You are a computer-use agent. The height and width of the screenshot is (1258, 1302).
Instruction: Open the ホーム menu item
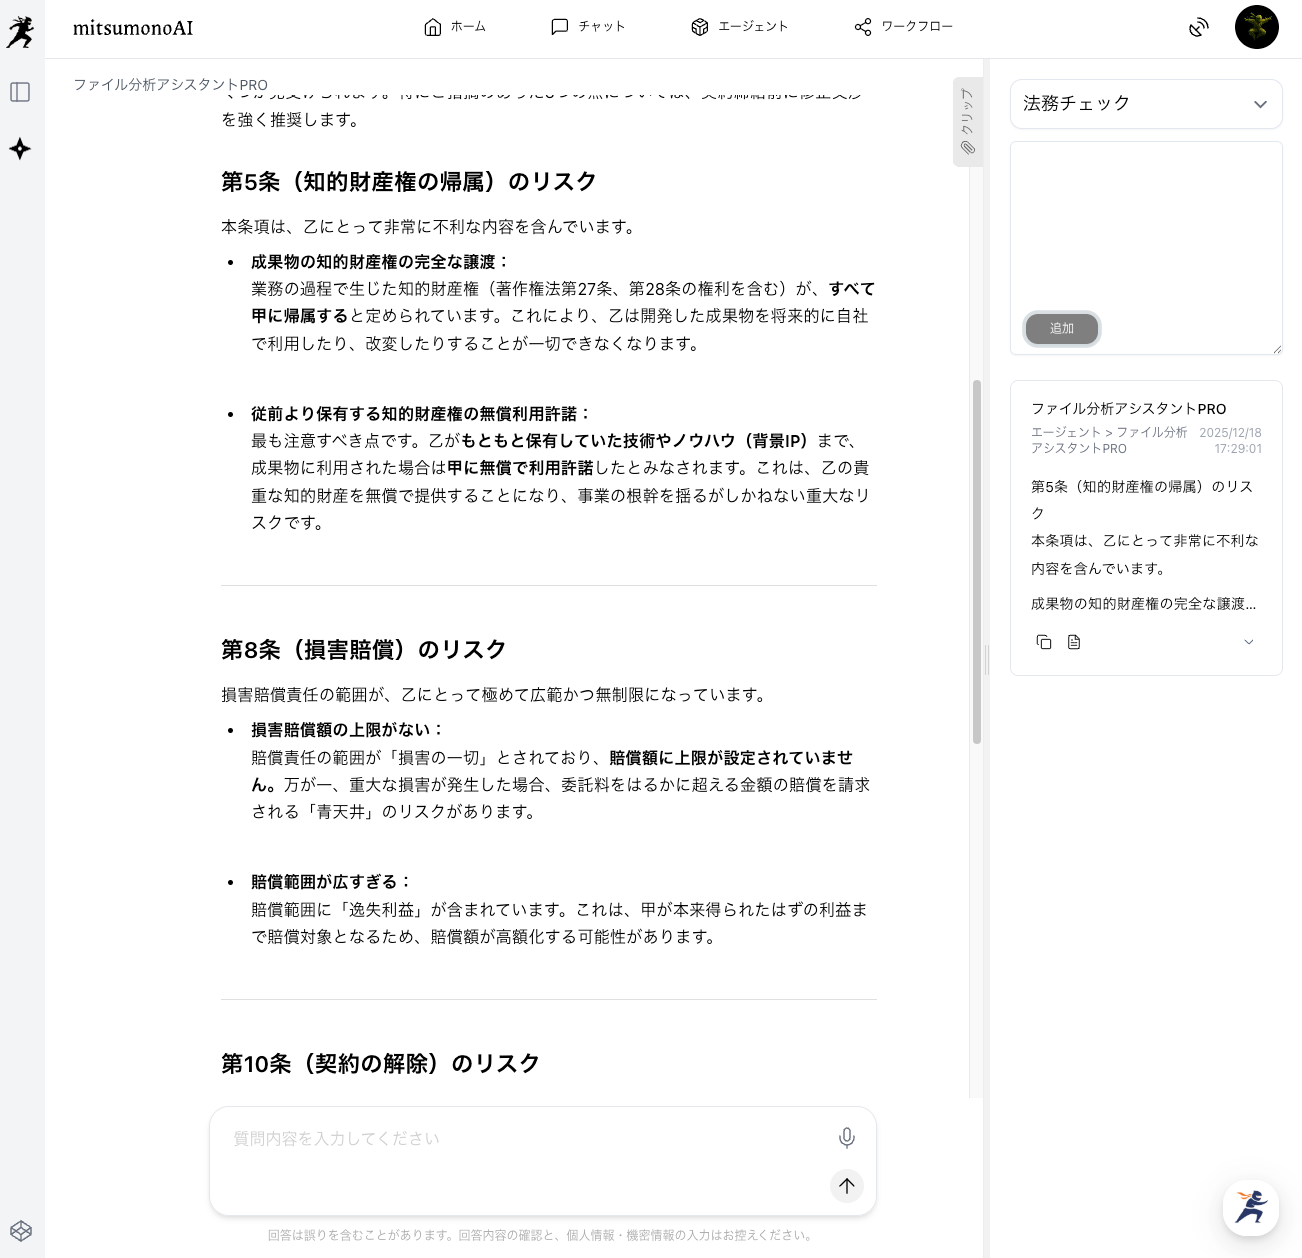coord(454,27)
